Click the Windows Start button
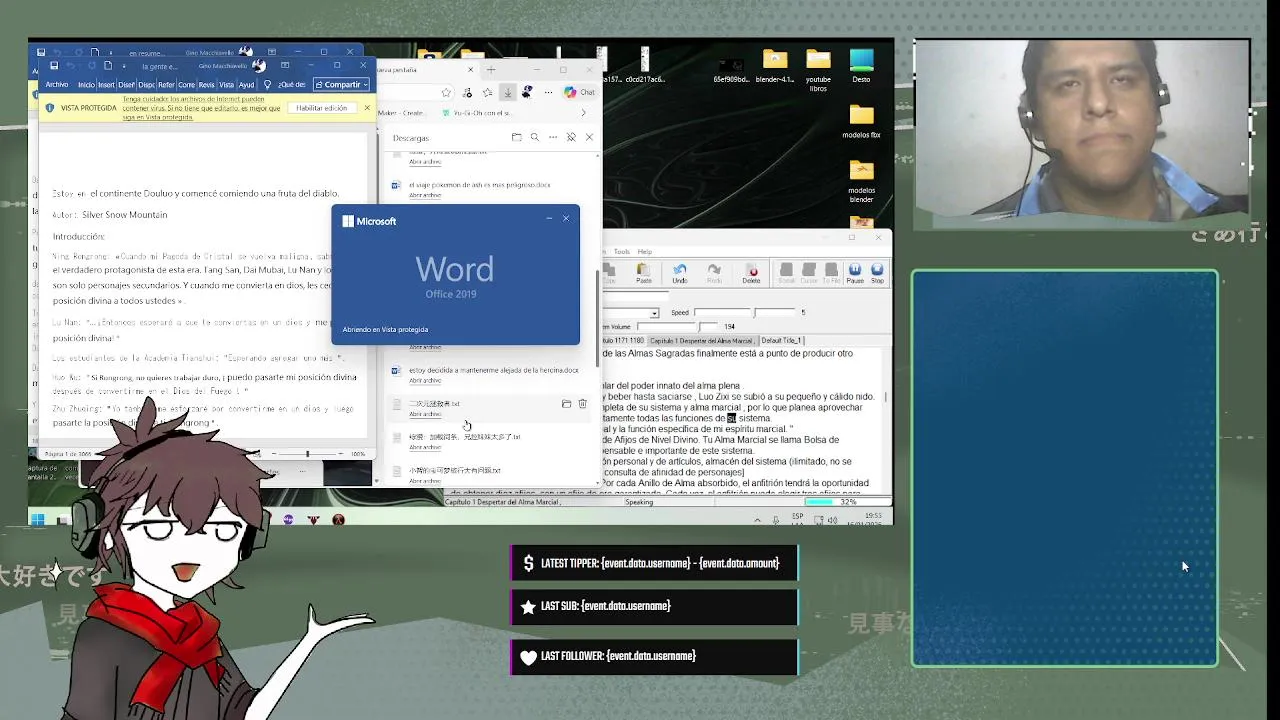 [x=38, y=520]
